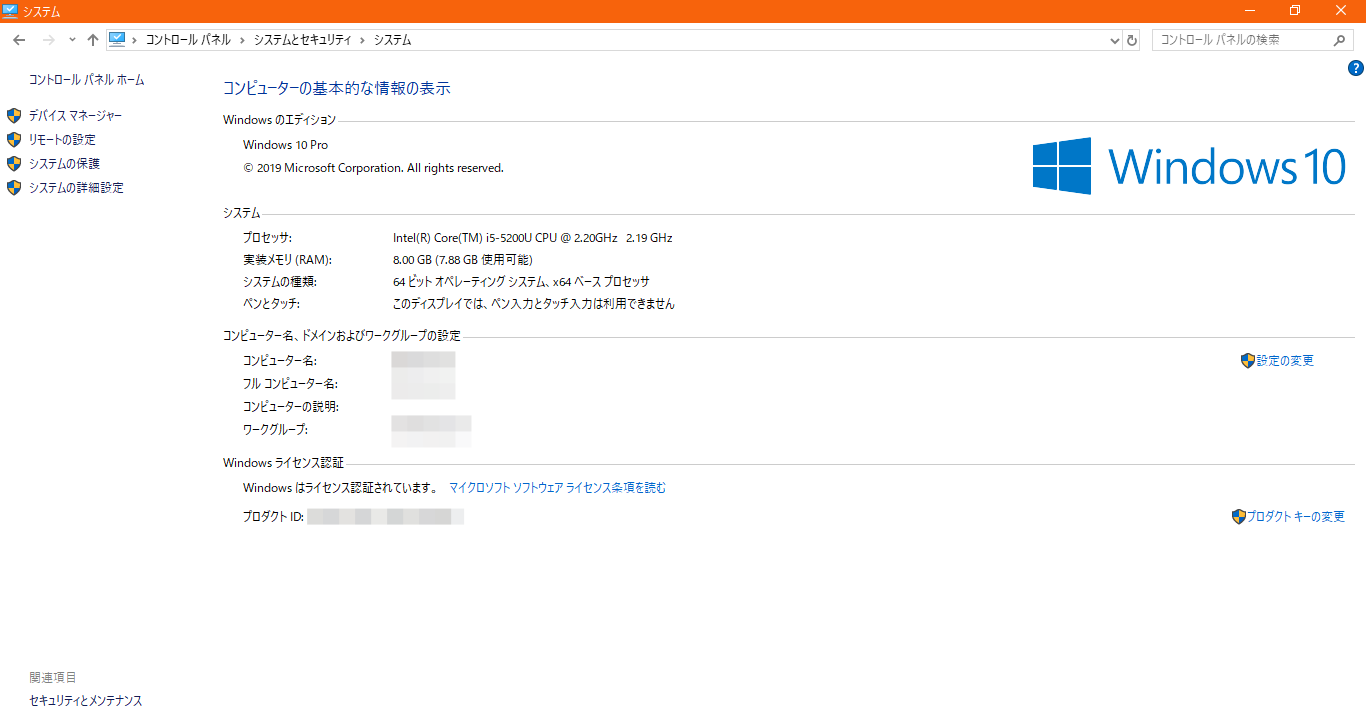The width and height of the screenshot is (1366, 728).
Task: Click the search magnifier icon
Action: click(1340, 40)
